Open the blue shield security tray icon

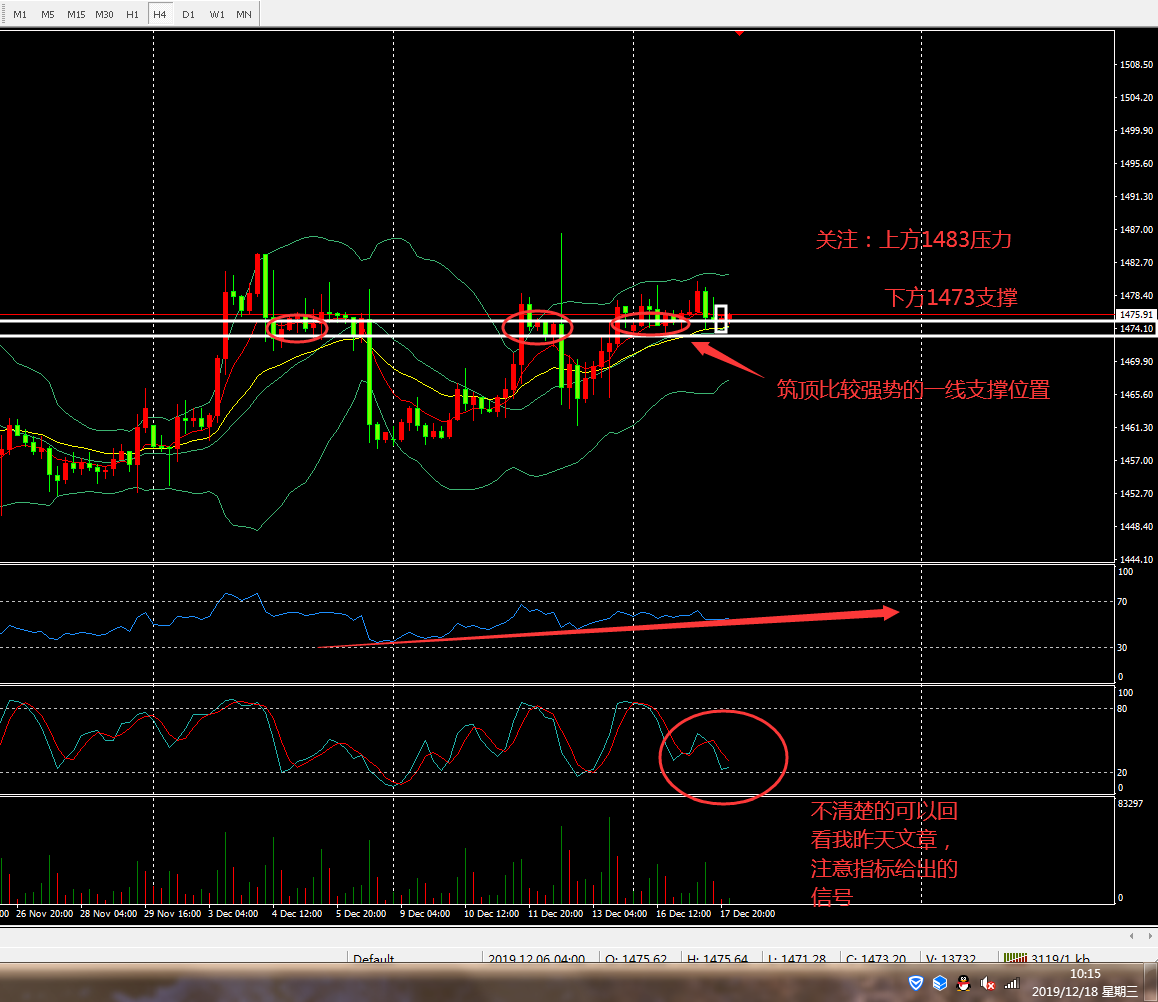click(x=916, y=983)
